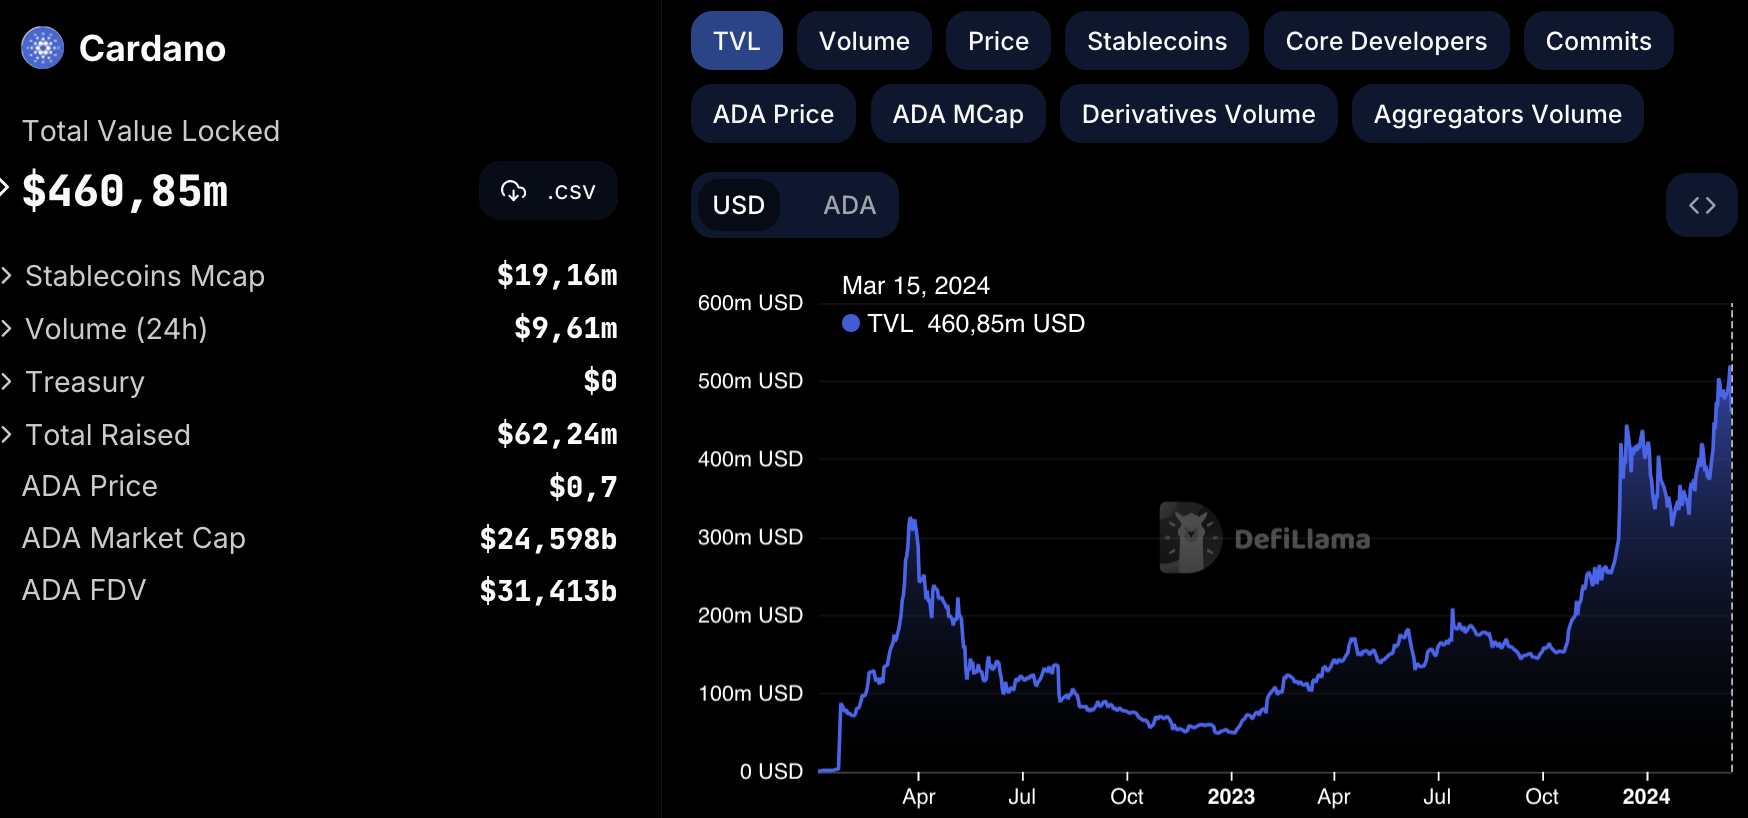This screenshot has height=818, width=1748.
Task: Enable the Price chart option
Action: [x=997, y=41]
